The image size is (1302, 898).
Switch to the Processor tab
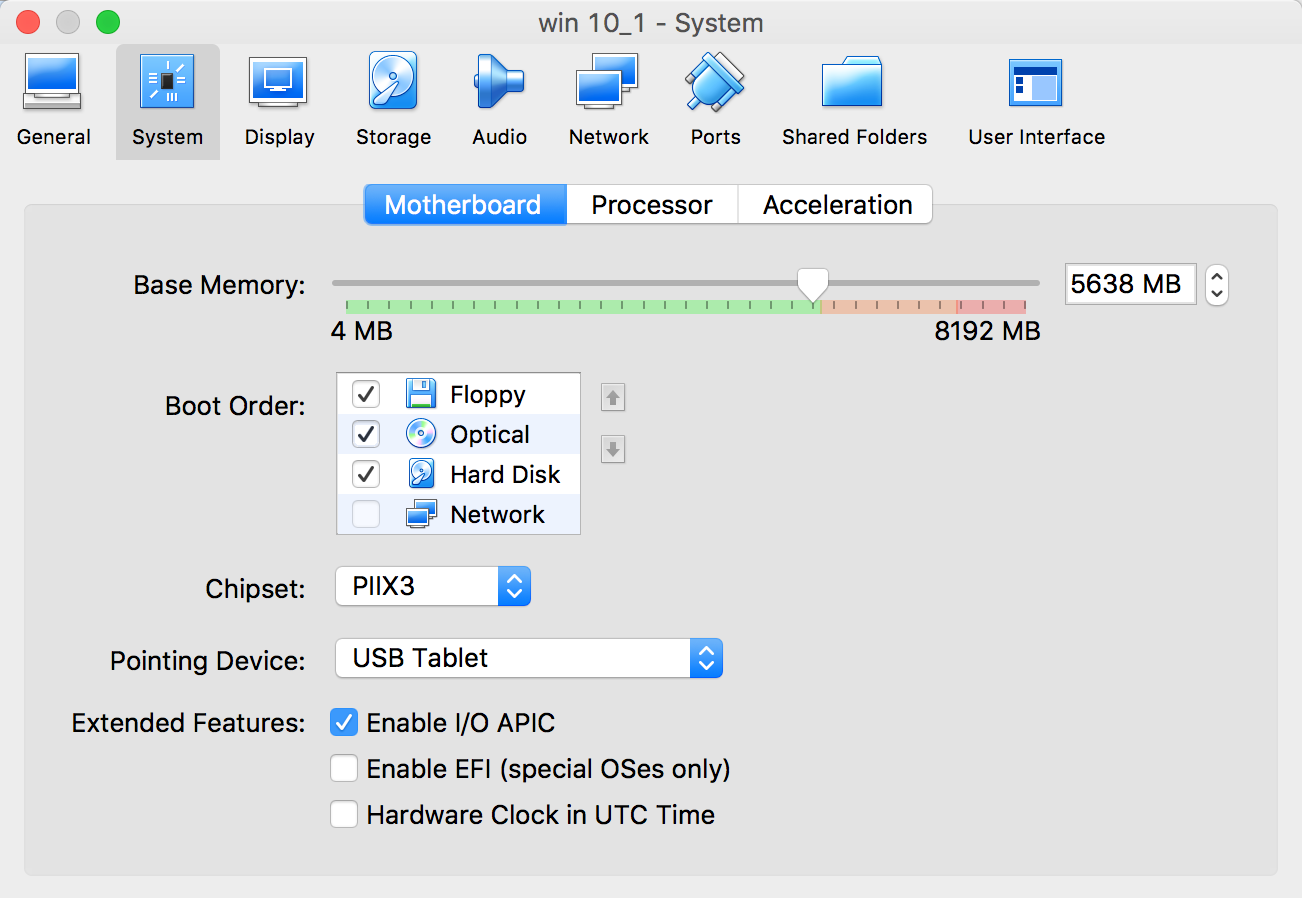651,205
